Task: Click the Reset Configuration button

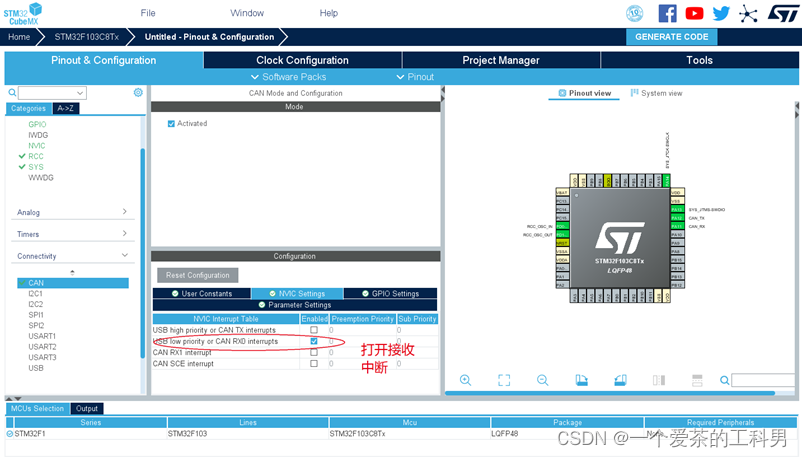Action: (x=197, y=275)
